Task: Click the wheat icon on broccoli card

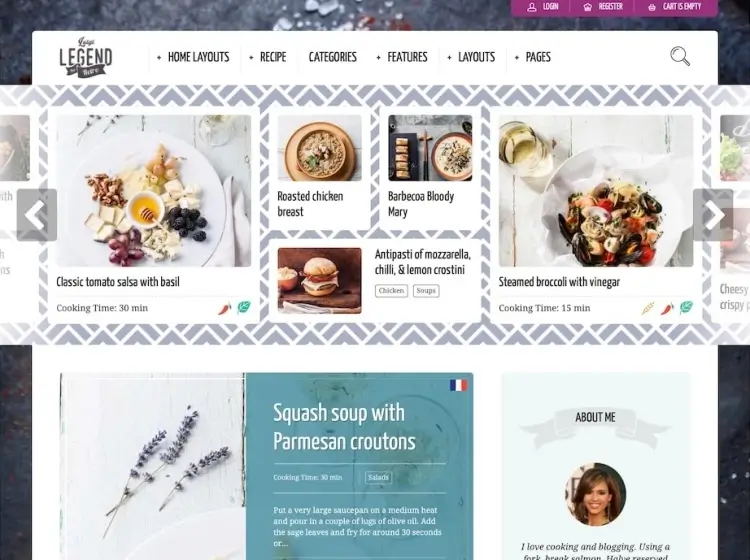Action: click(648, 308)
